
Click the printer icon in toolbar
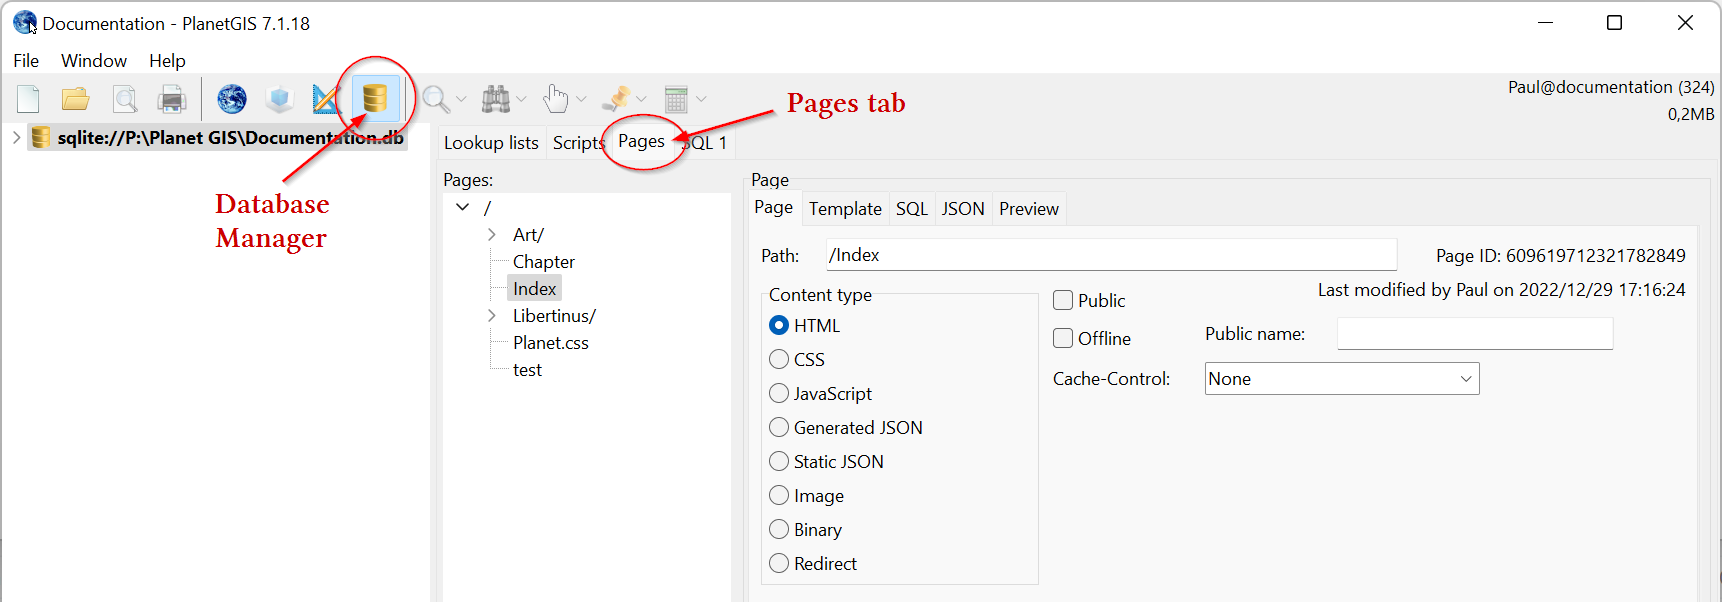172,99
